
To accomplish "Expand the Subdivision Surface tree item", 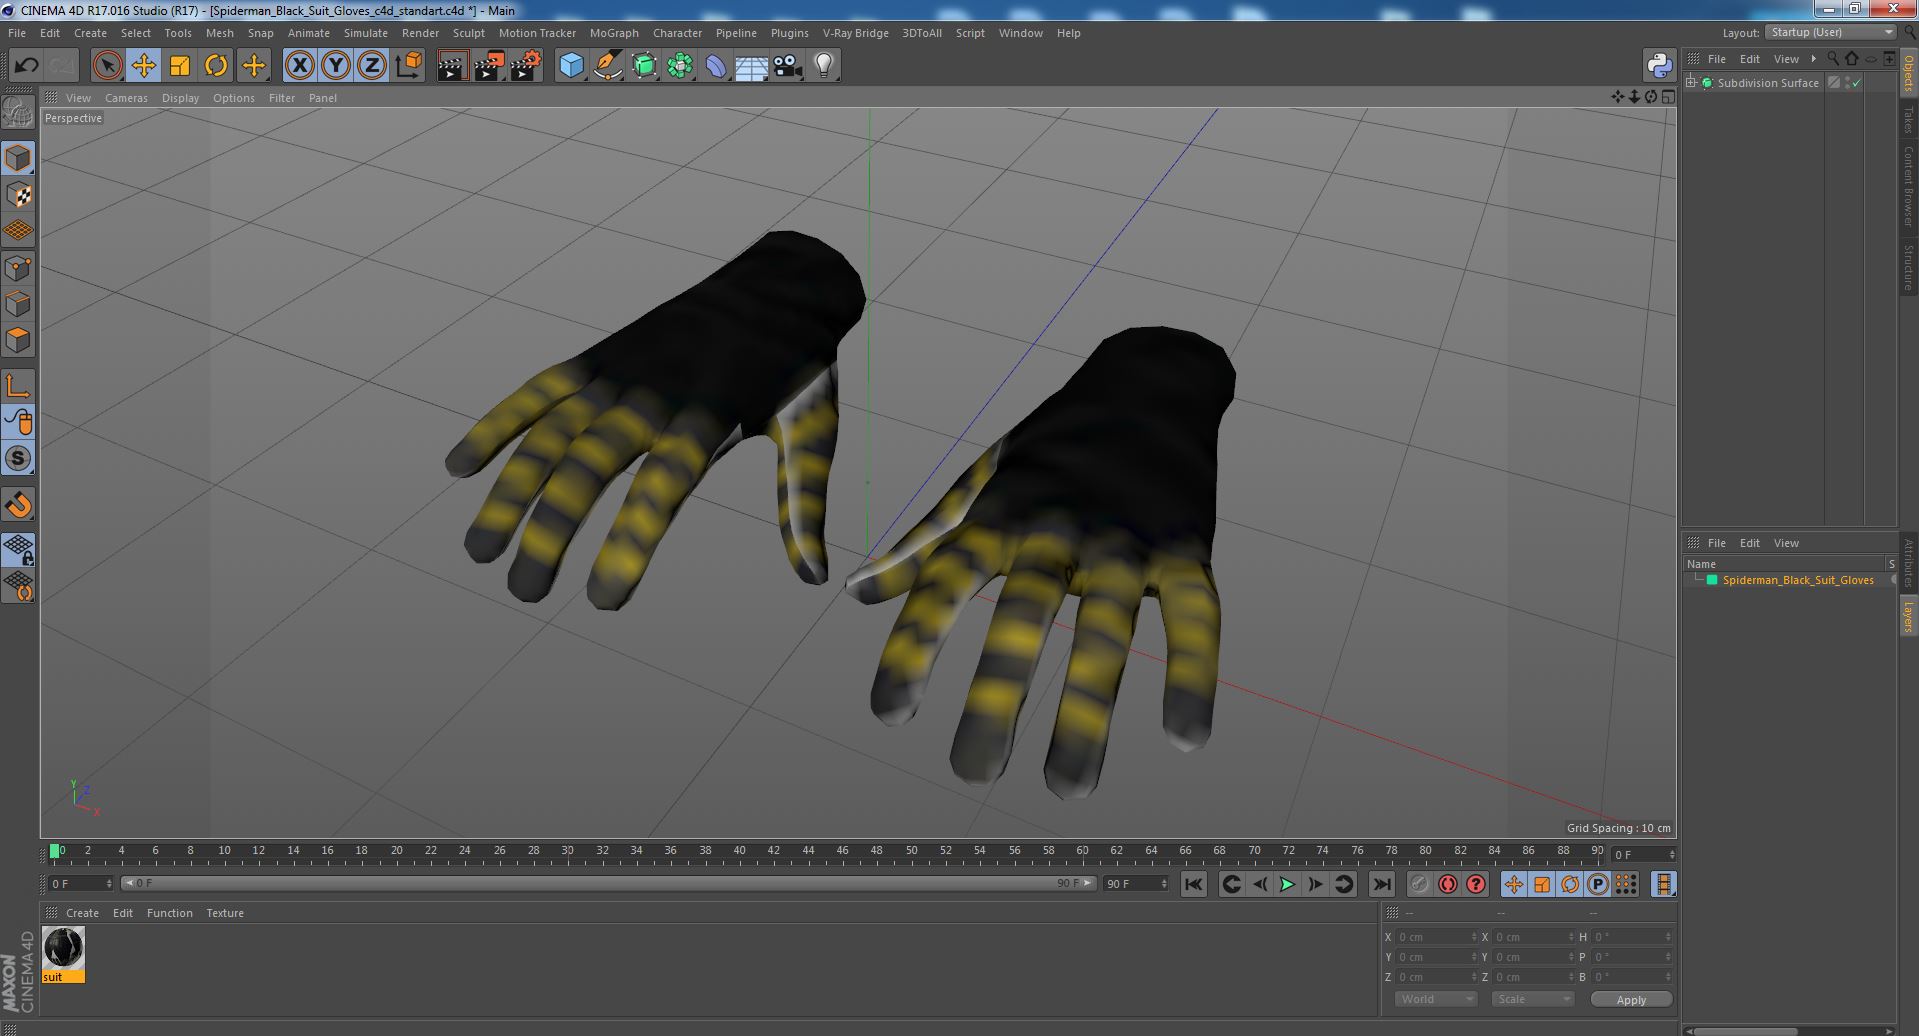I will [1691, 83].
